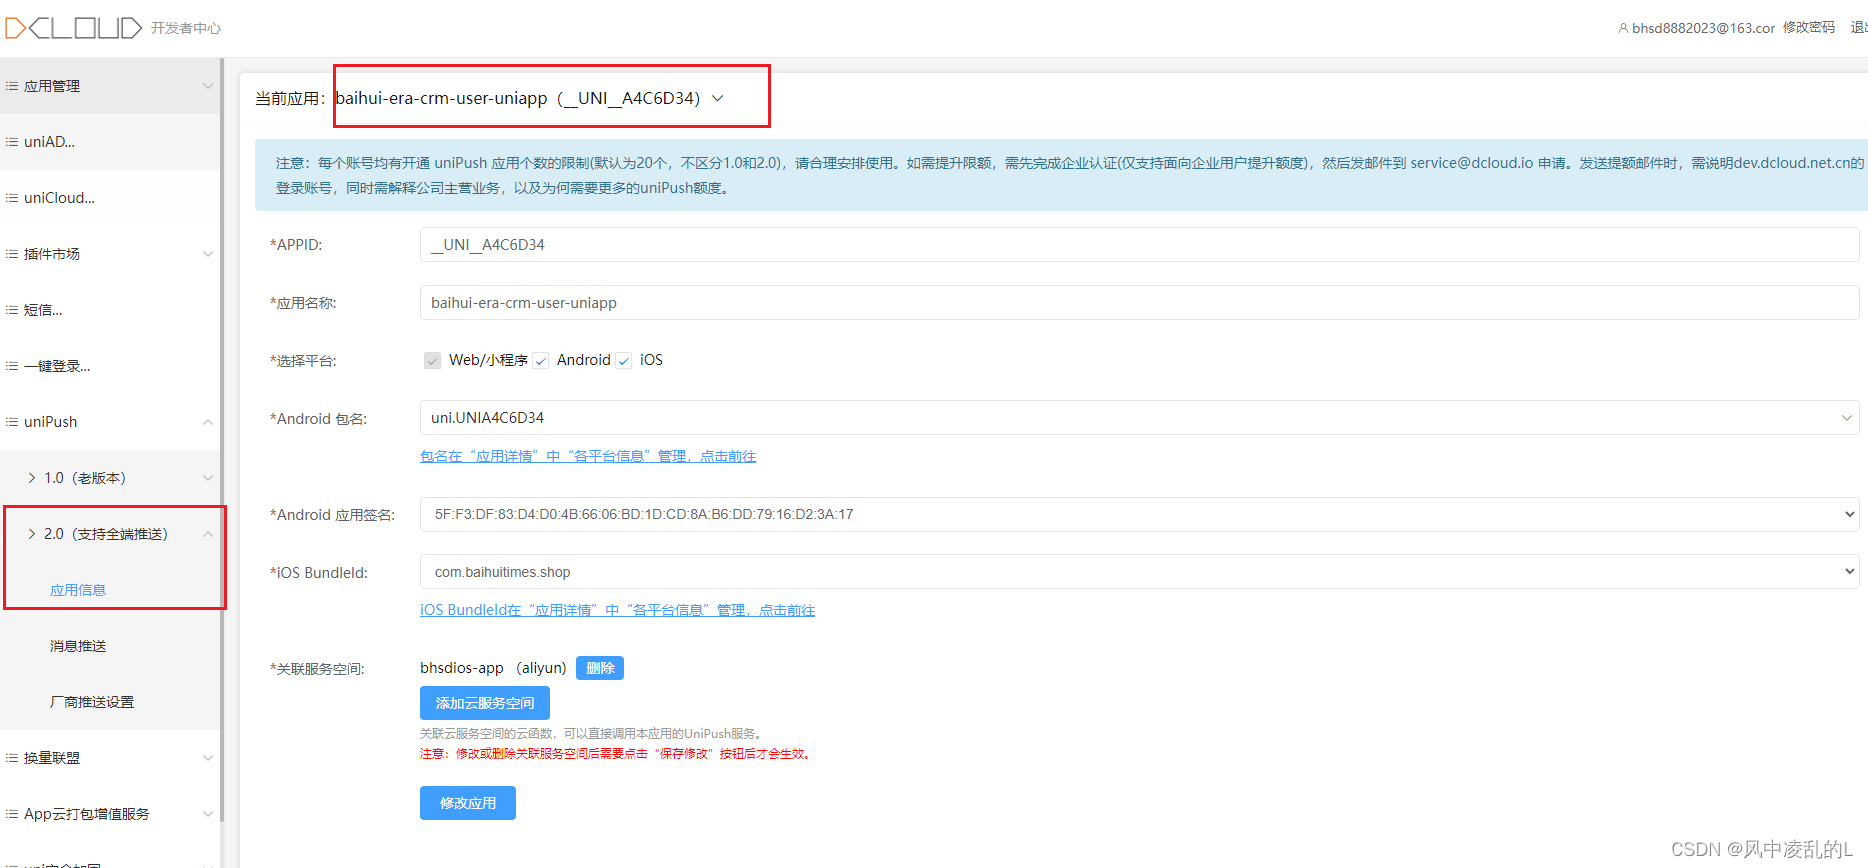1868x868 pixels.
Task: Open the uniAD sidebar menu
Action: coord(110,142)
